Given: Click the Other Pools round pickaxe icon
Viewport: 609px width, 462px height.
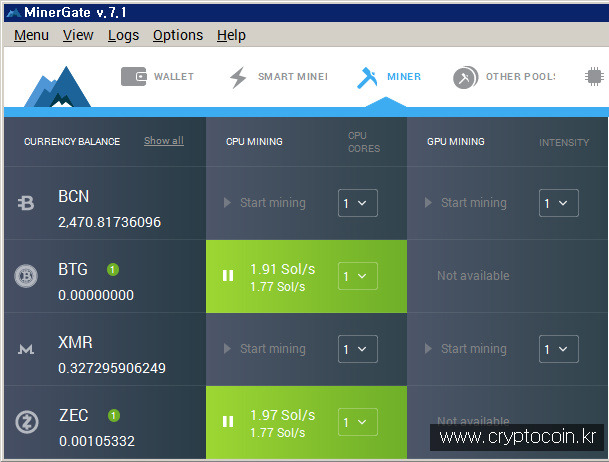Looking at the screenshot, I should tap(465, 77).
